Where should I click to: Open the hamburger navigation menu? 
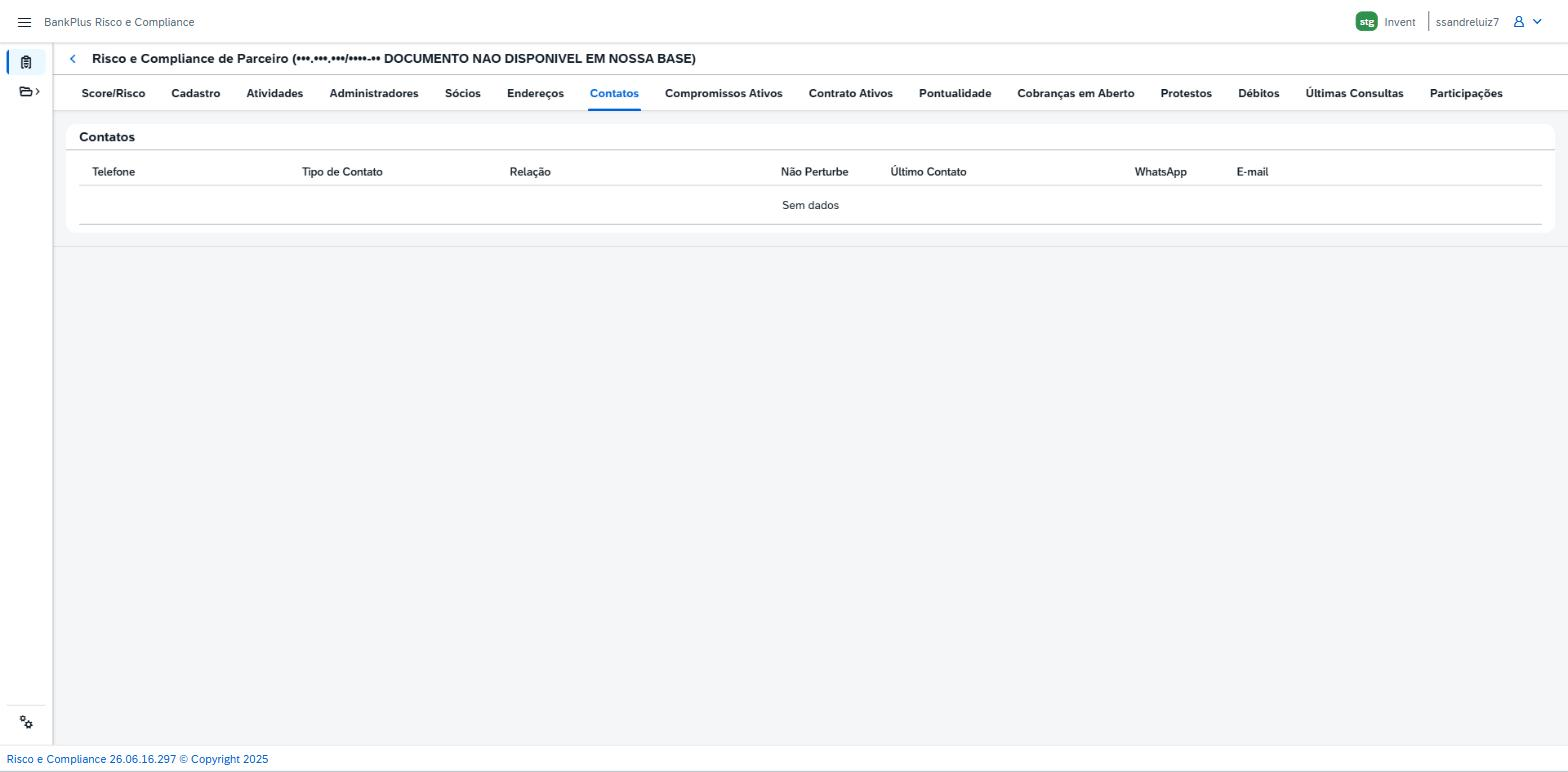(25, 22)
